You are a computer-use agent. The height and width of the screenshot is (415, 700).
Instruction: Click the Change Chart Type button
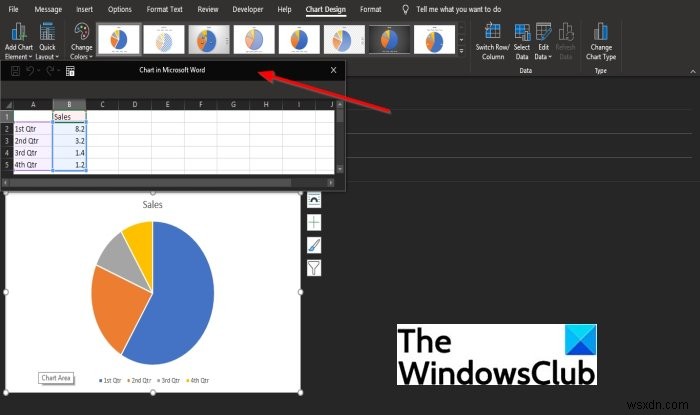click(600, 41)
